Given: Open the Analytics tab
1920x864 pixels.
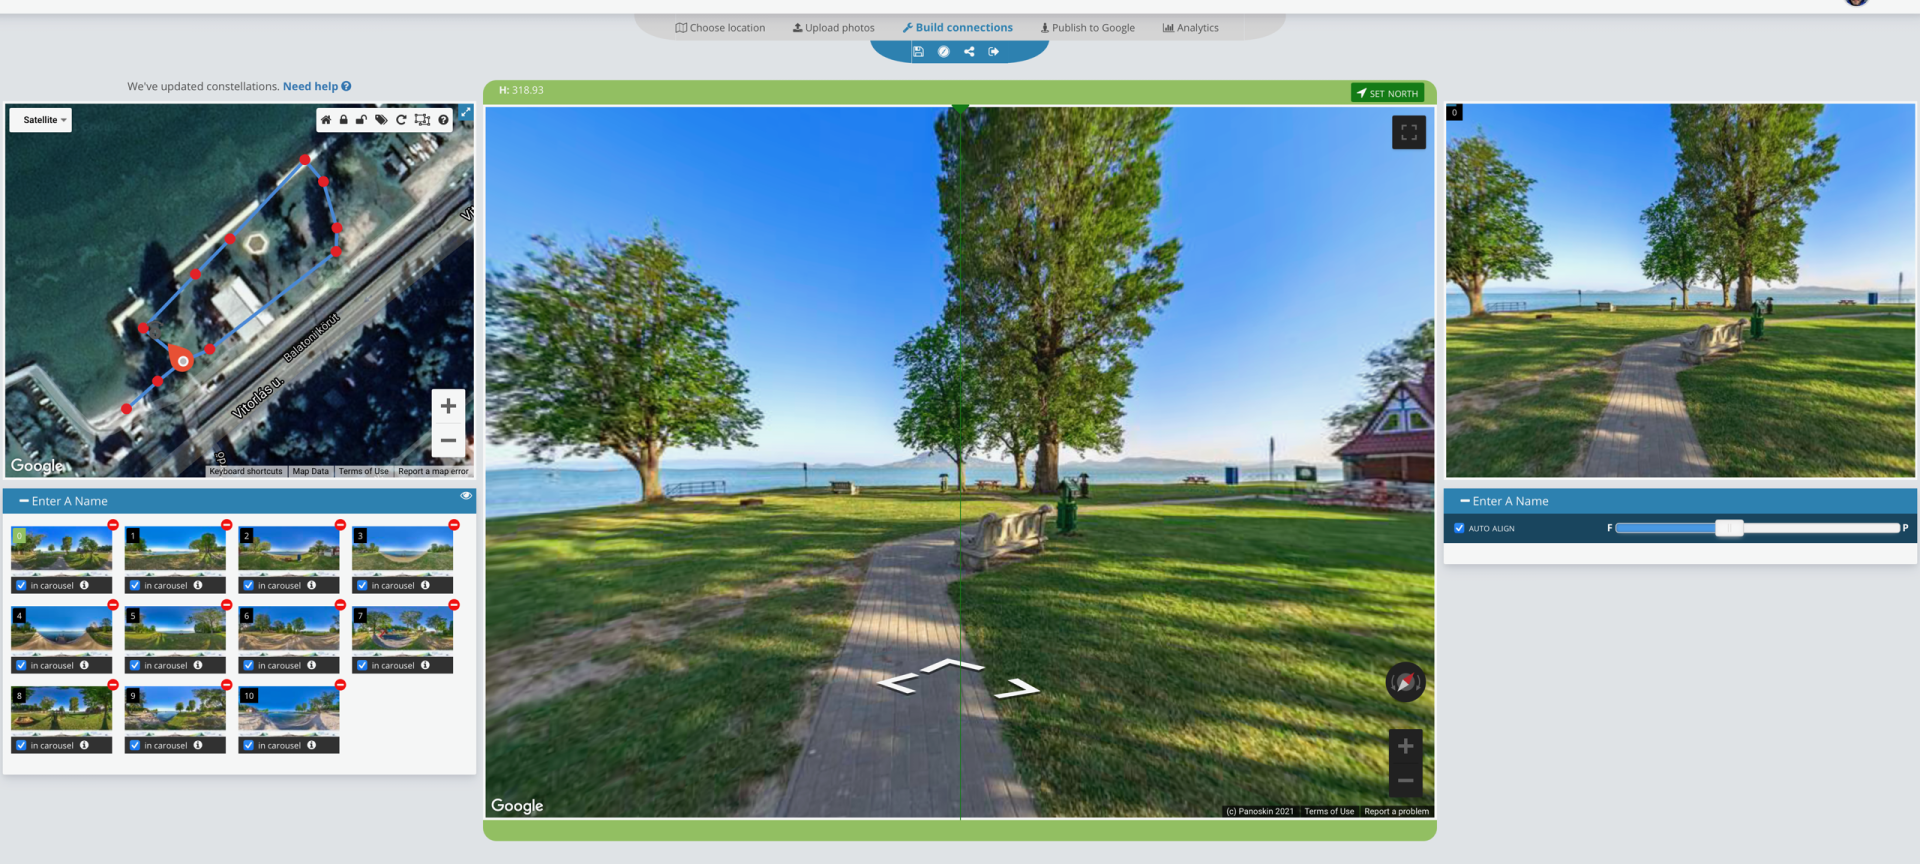Looking at the screenshot, I should 1190,28.
